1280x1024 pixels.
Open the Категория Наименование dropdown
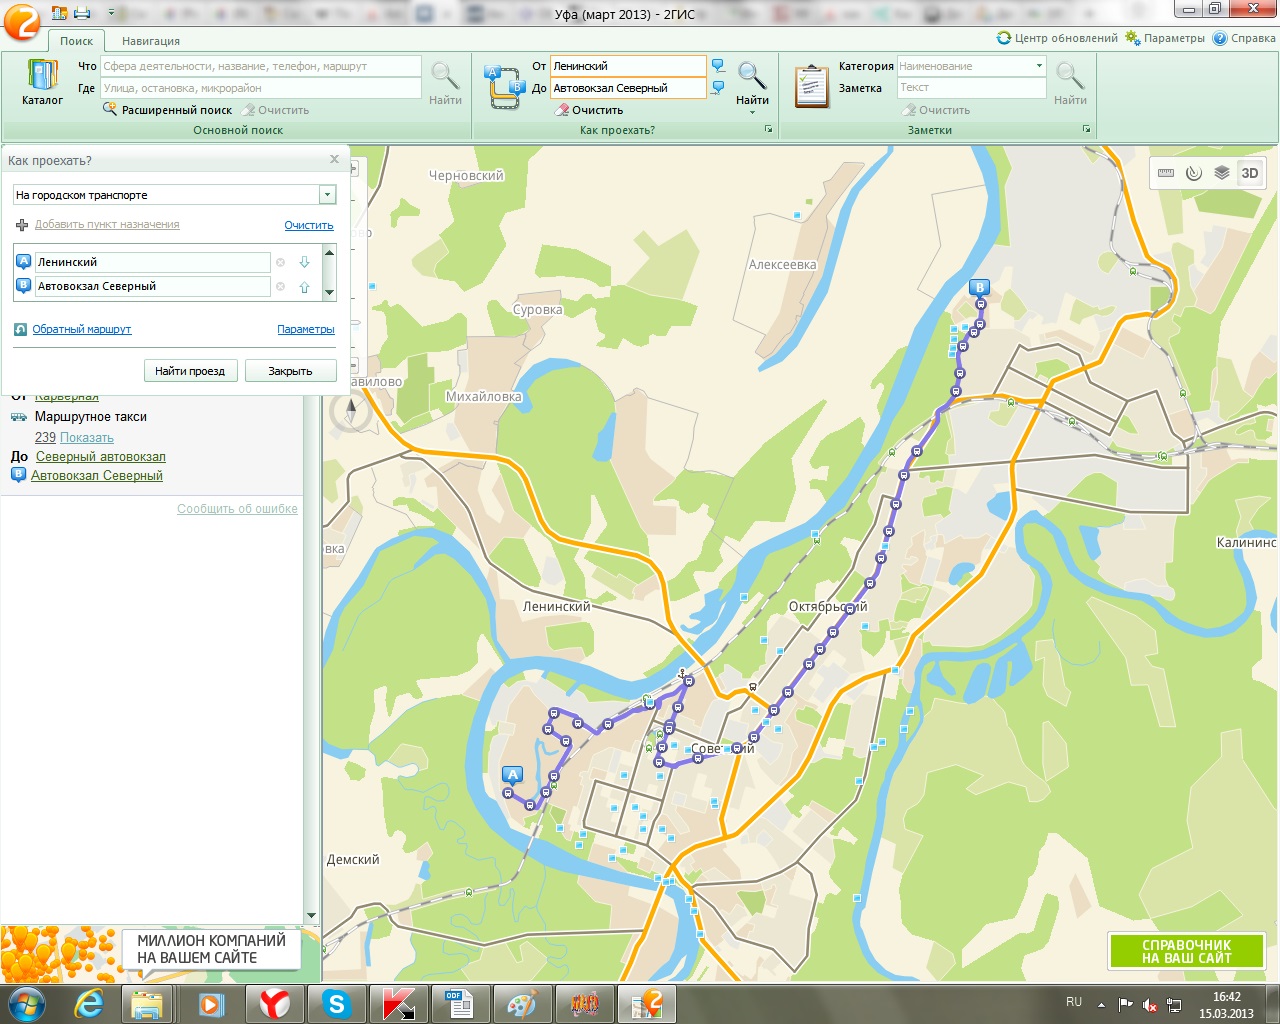tap(1039, 66)
